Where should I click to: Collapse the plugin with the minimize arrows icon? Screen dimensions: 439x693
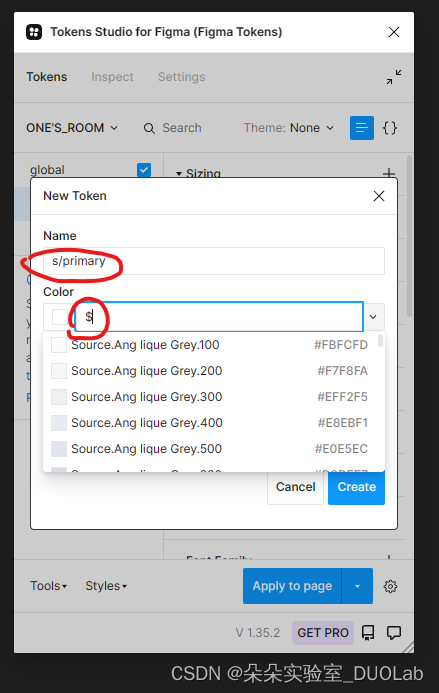click(x=393, y=77)
